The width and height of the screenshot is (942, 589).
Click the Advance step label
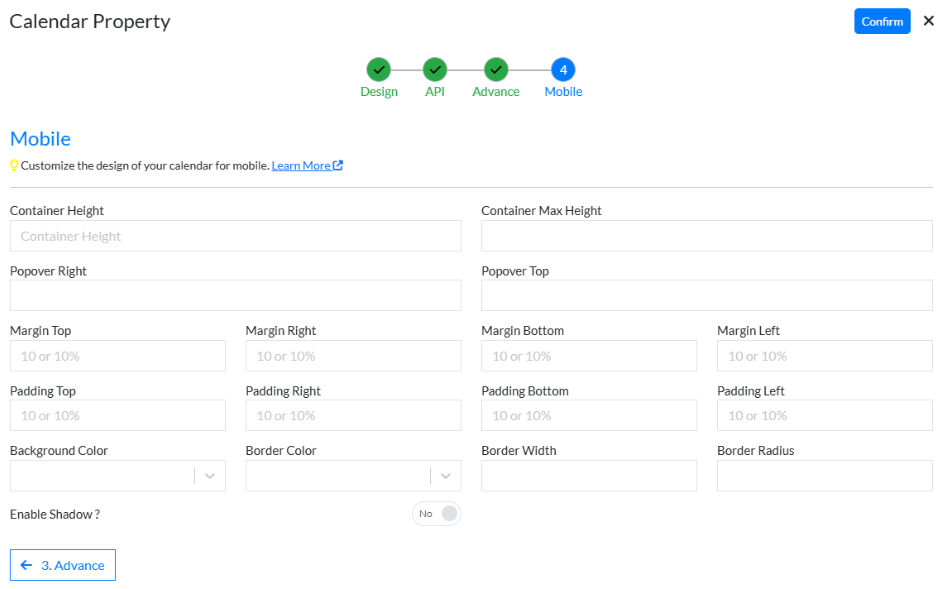496,91
